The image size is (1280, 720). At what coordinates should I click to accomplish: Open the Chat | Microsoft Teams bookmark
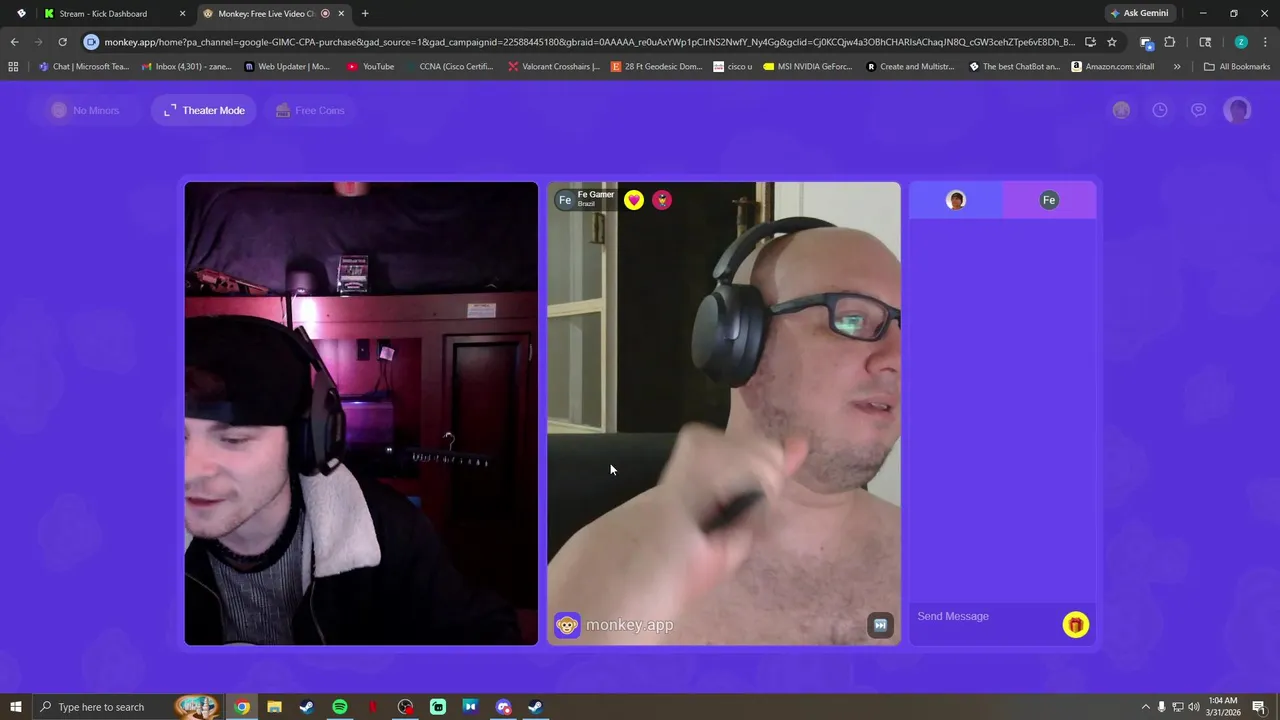pos(83,67)
